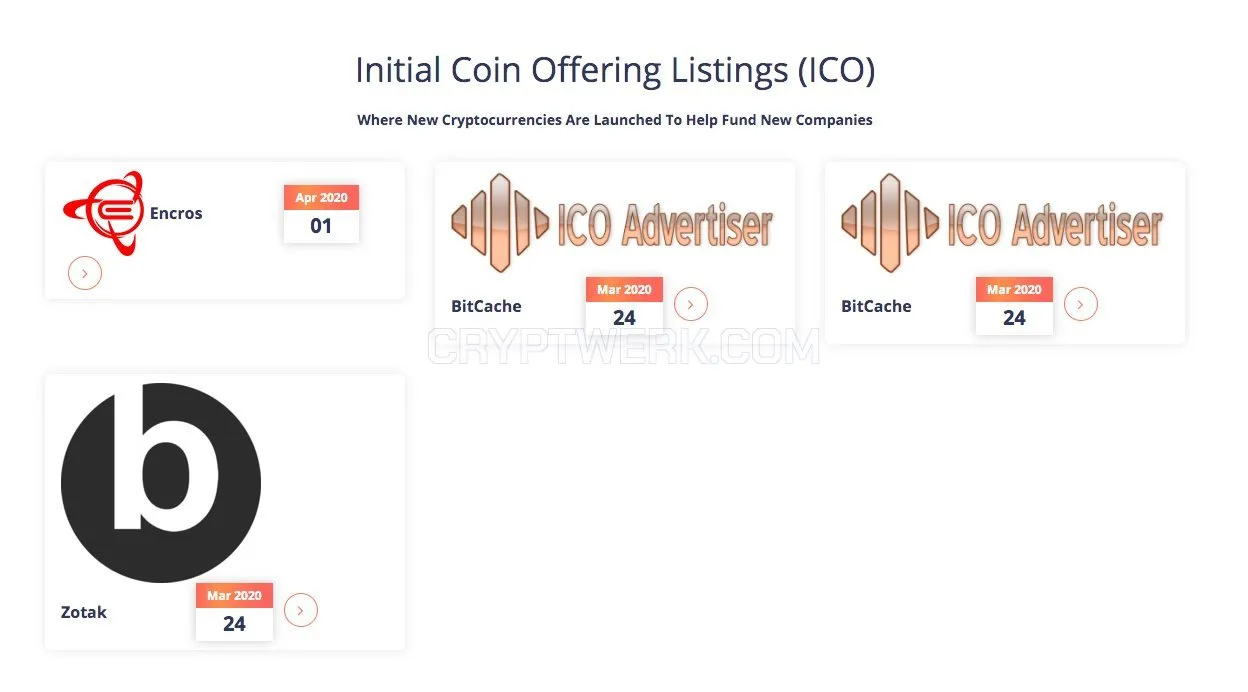The width and height of the screenshot is (1248, 692).
Task: Open BitCache title on card farthest from Encros
Action: coord(876,306)
